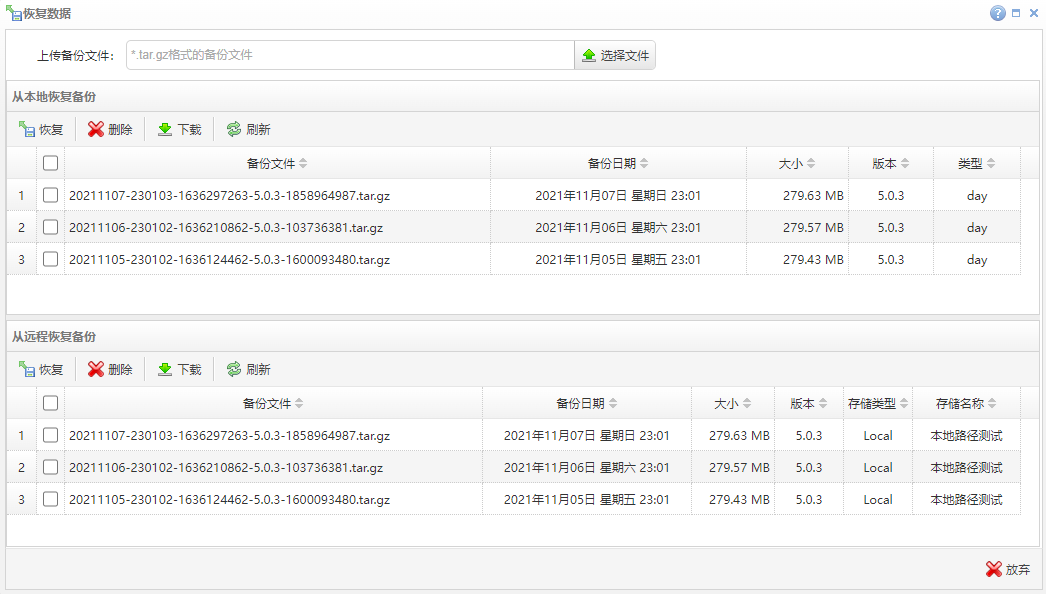Refresh the remote backup list

(x=247, y=369)
